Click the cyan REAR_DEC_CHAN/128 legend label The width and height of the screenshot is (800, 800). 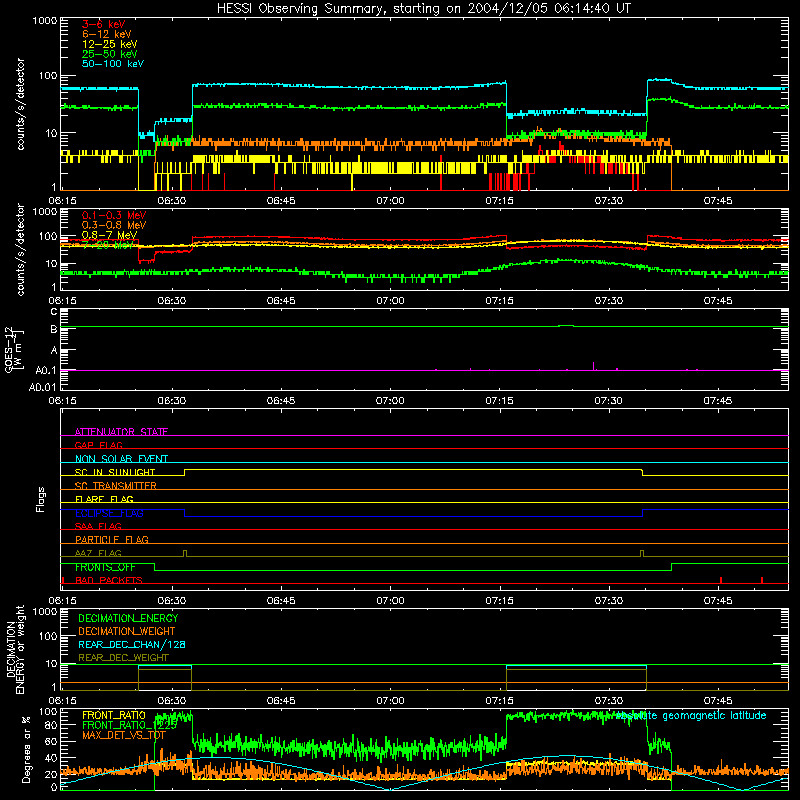click(x=132, y=644)
